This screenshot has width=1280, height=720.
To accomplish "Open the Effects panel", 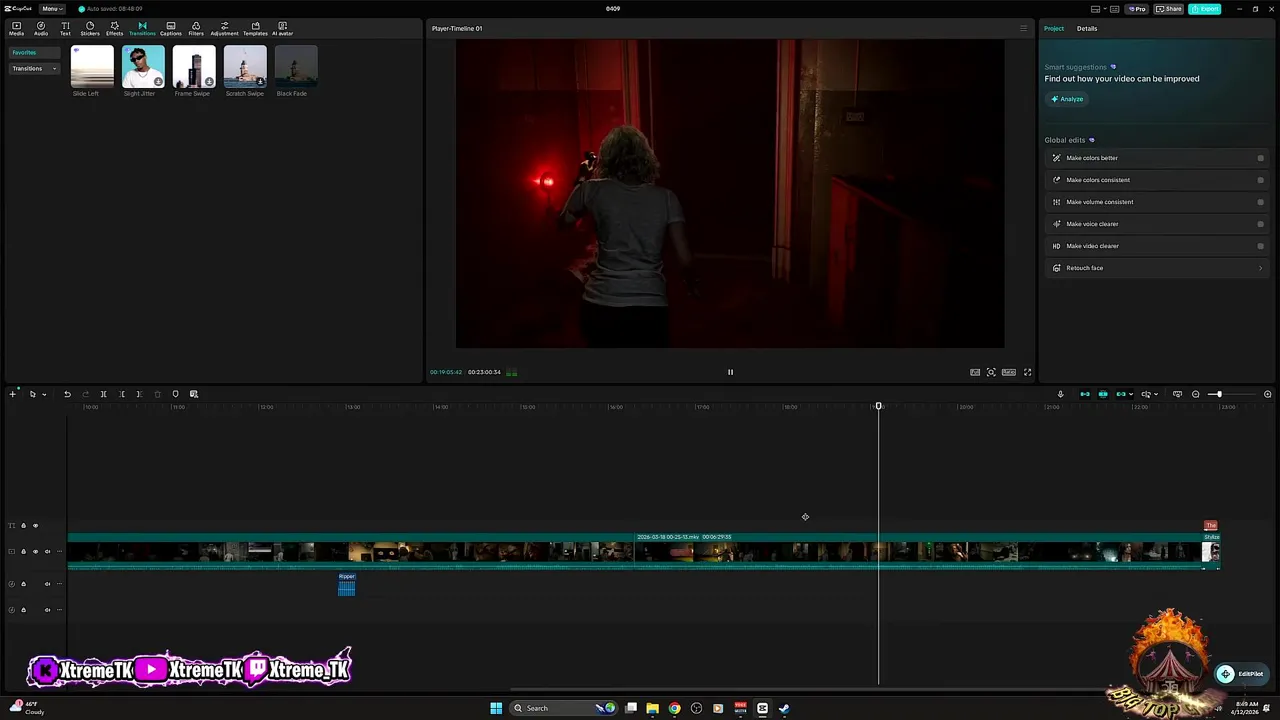I will (114, 28).
